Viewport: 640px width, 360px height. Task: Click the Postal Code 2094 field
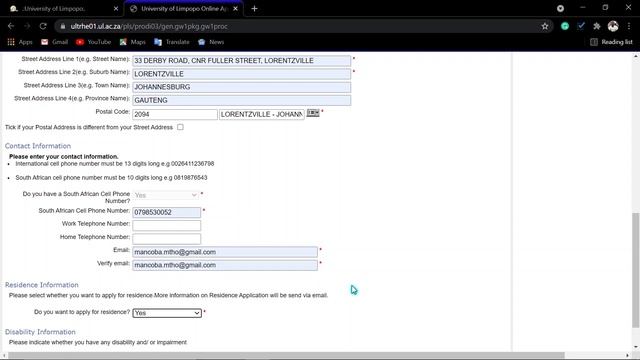coord(175,115)
